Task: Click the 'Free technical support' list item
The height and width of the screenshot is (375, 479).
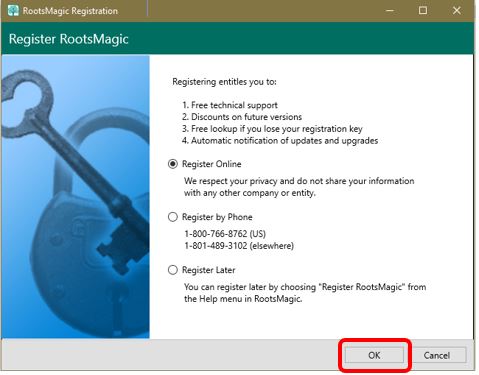Action: pos(230,105)
